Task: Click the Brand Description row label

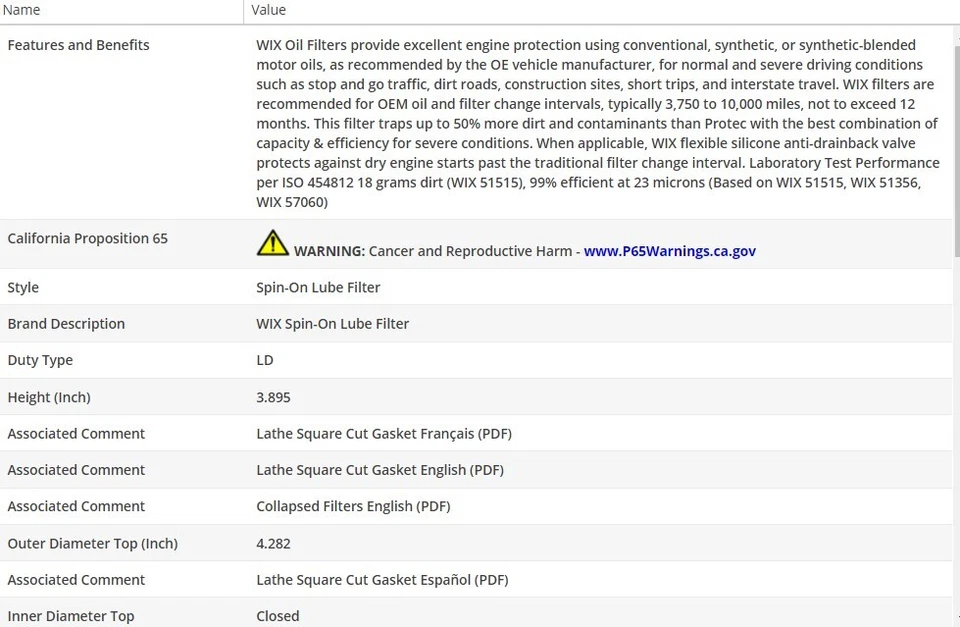Action: (66, 324)
